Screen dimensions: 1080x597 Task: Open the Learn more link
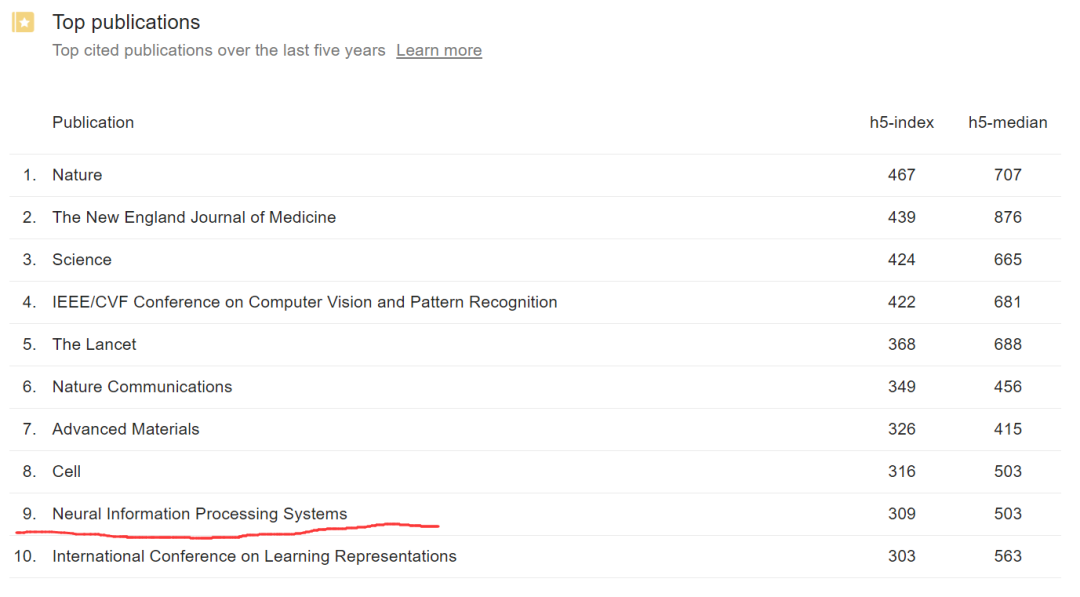click(x=438, y=50)
